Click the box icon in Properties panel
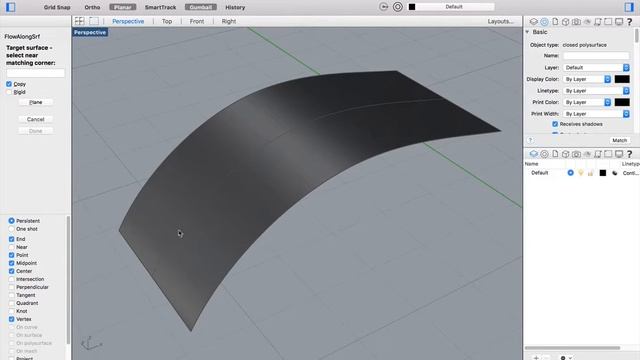Image resolution: width=640 pixels, height=360 pixels. [565, 22]
